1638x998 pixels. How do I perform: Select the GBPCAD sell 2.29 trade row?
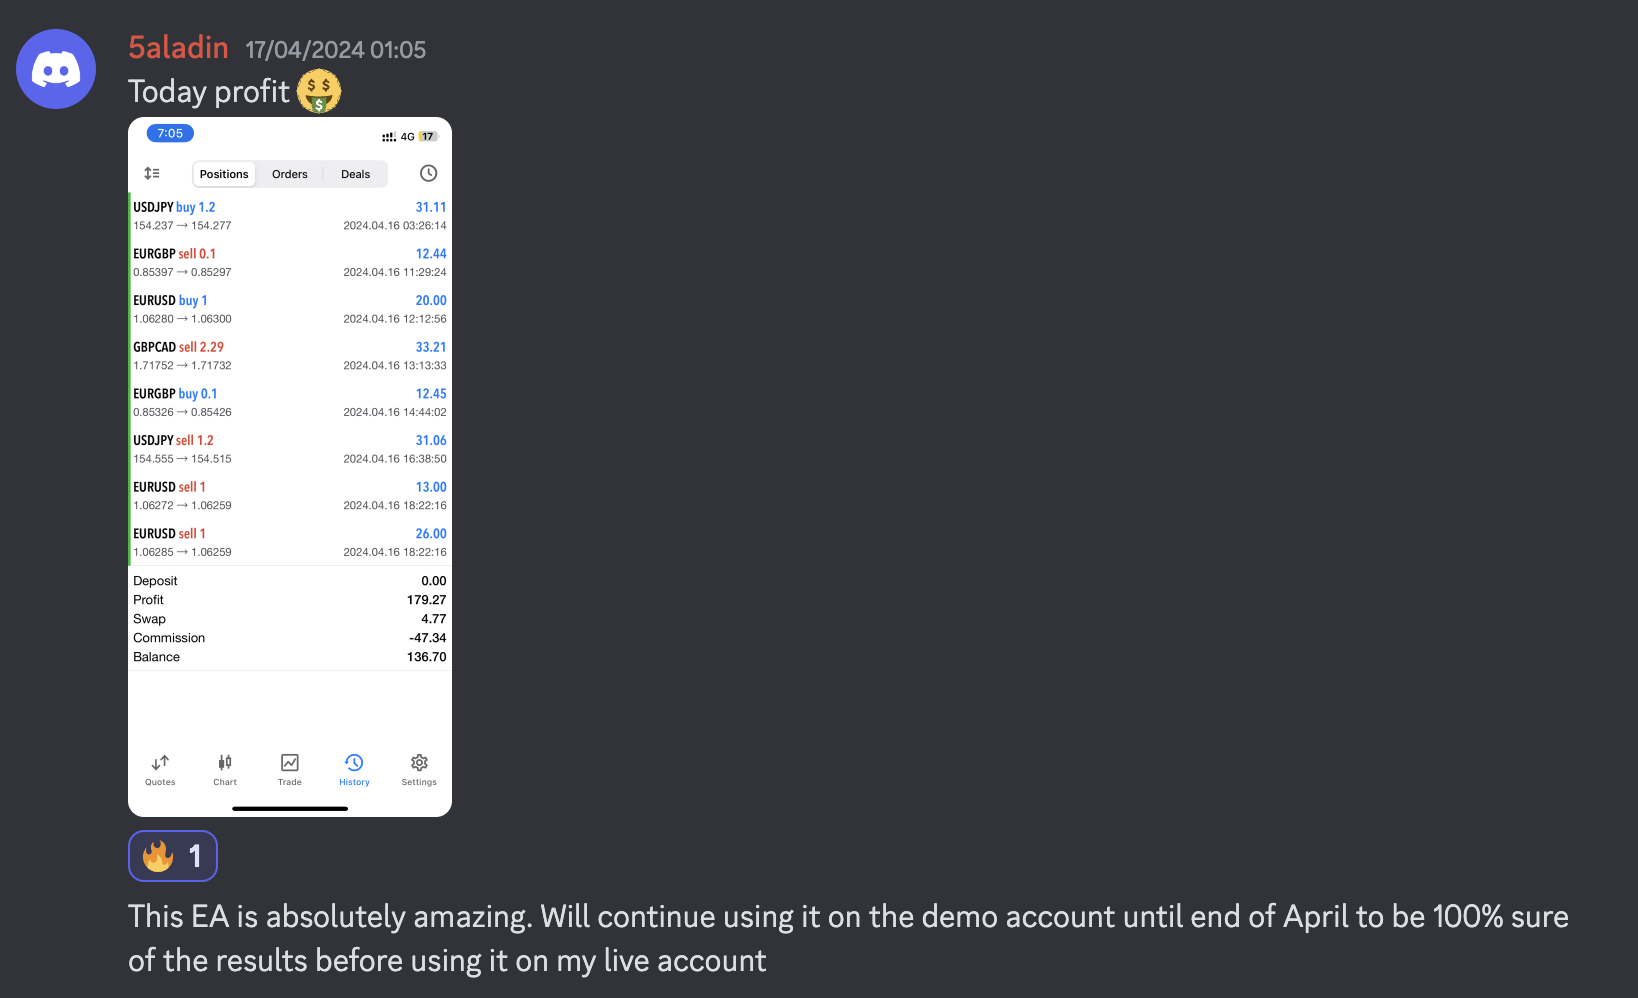pos(290,356)
